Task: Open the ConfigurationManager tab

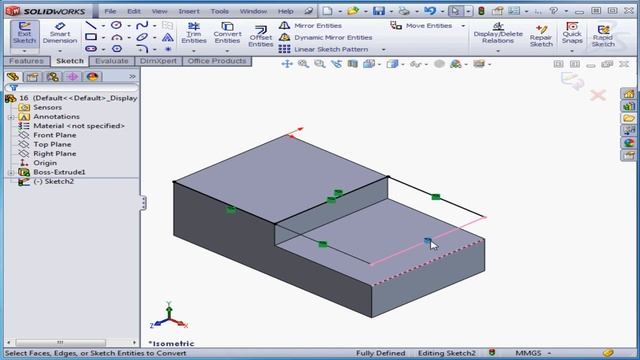Action: coord(53,77)
